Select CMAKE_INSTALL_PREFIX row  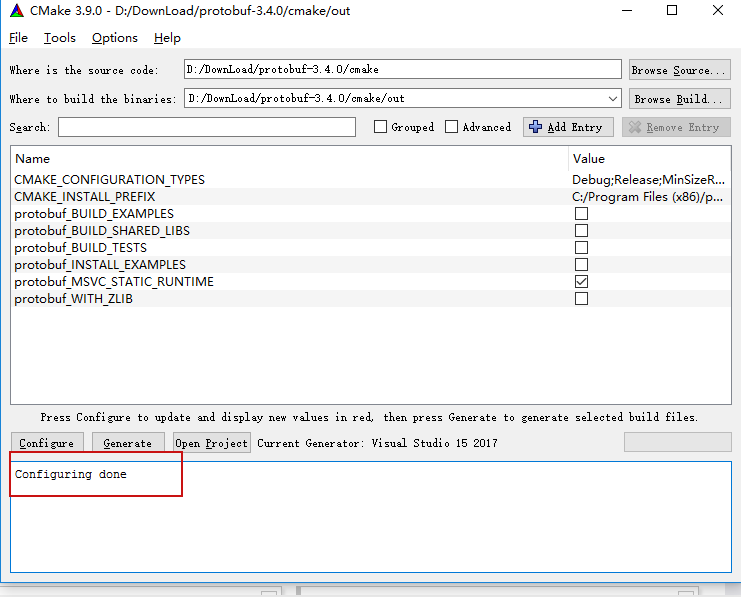point(370,197)
